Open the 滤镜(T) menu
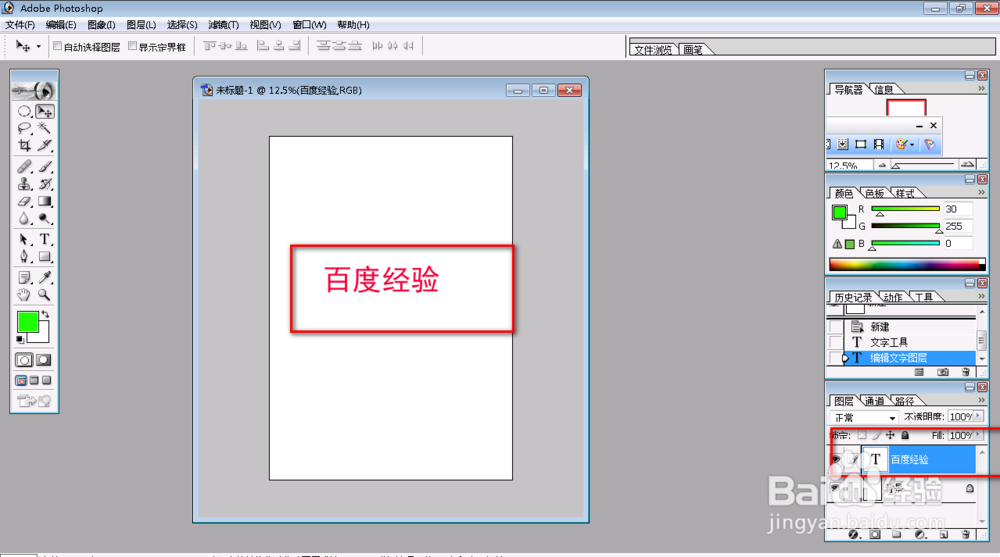Screen dimensions: 1000x557 click(x=223, y=25)
